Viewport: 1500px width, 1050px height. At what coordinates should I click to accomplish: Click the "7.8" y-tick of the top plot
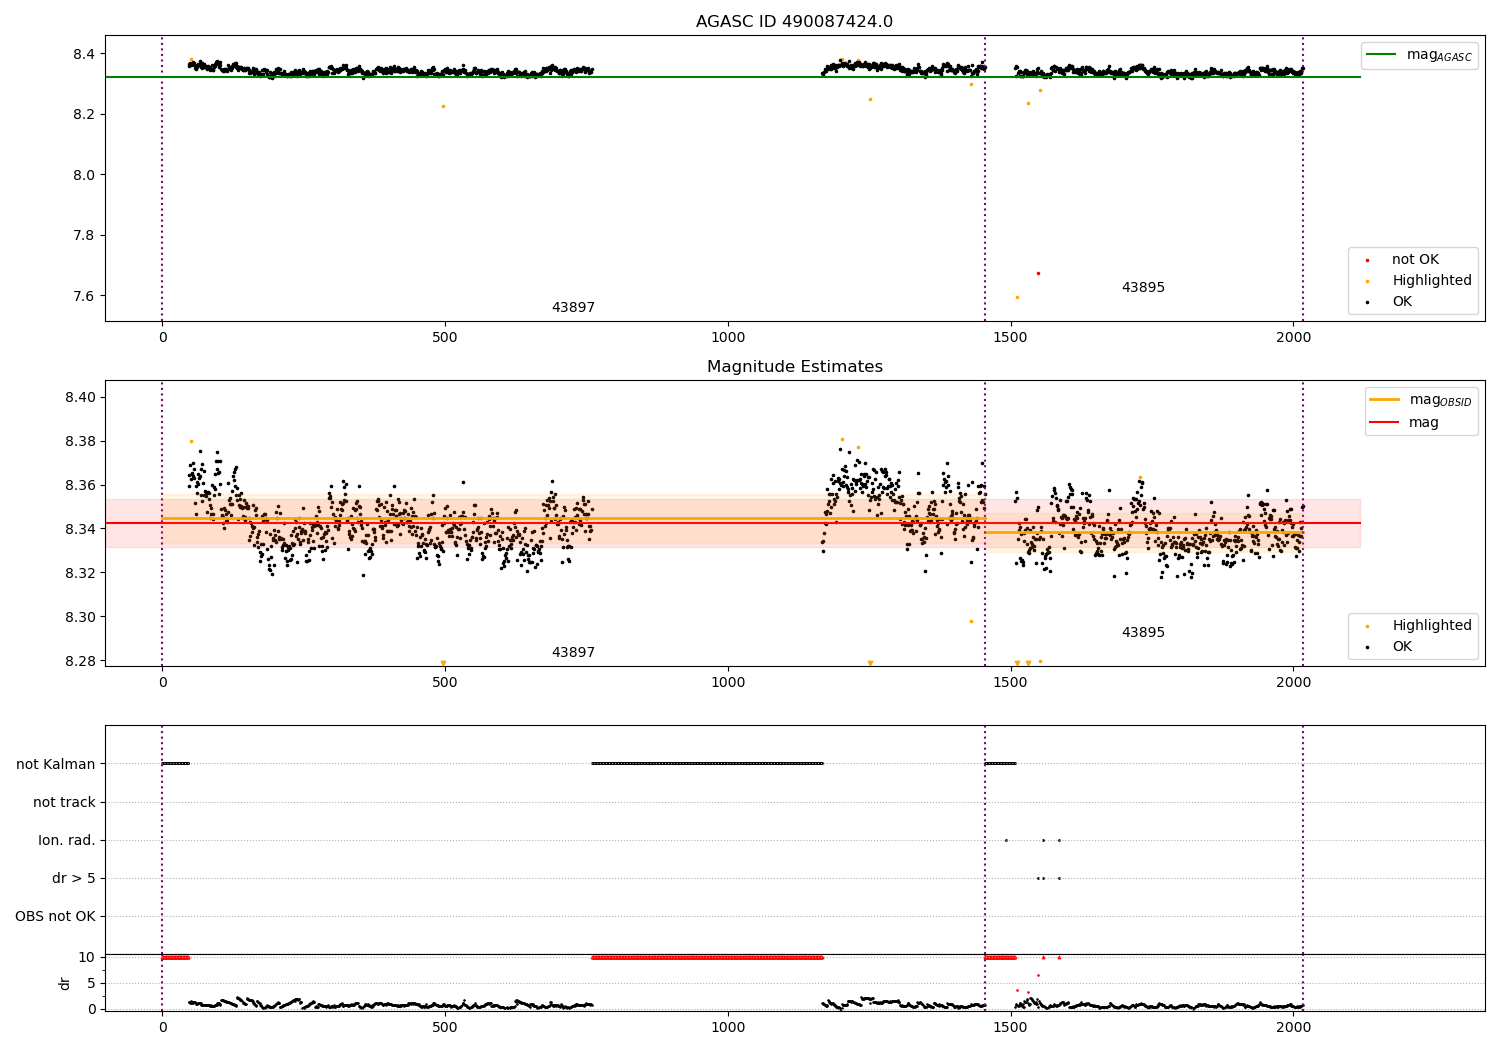[83, 236]
